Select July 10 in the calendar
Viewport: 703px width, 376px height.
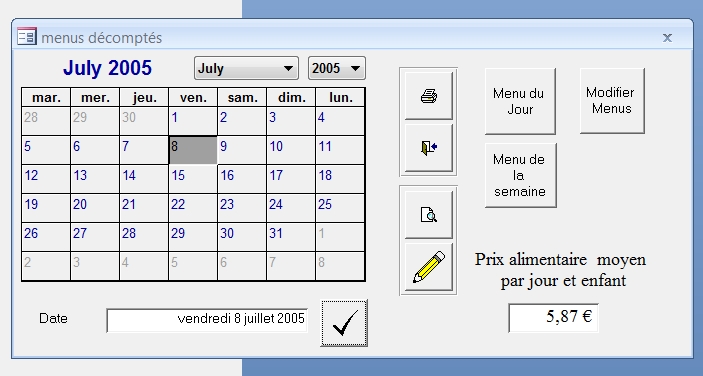pos(291,150)
